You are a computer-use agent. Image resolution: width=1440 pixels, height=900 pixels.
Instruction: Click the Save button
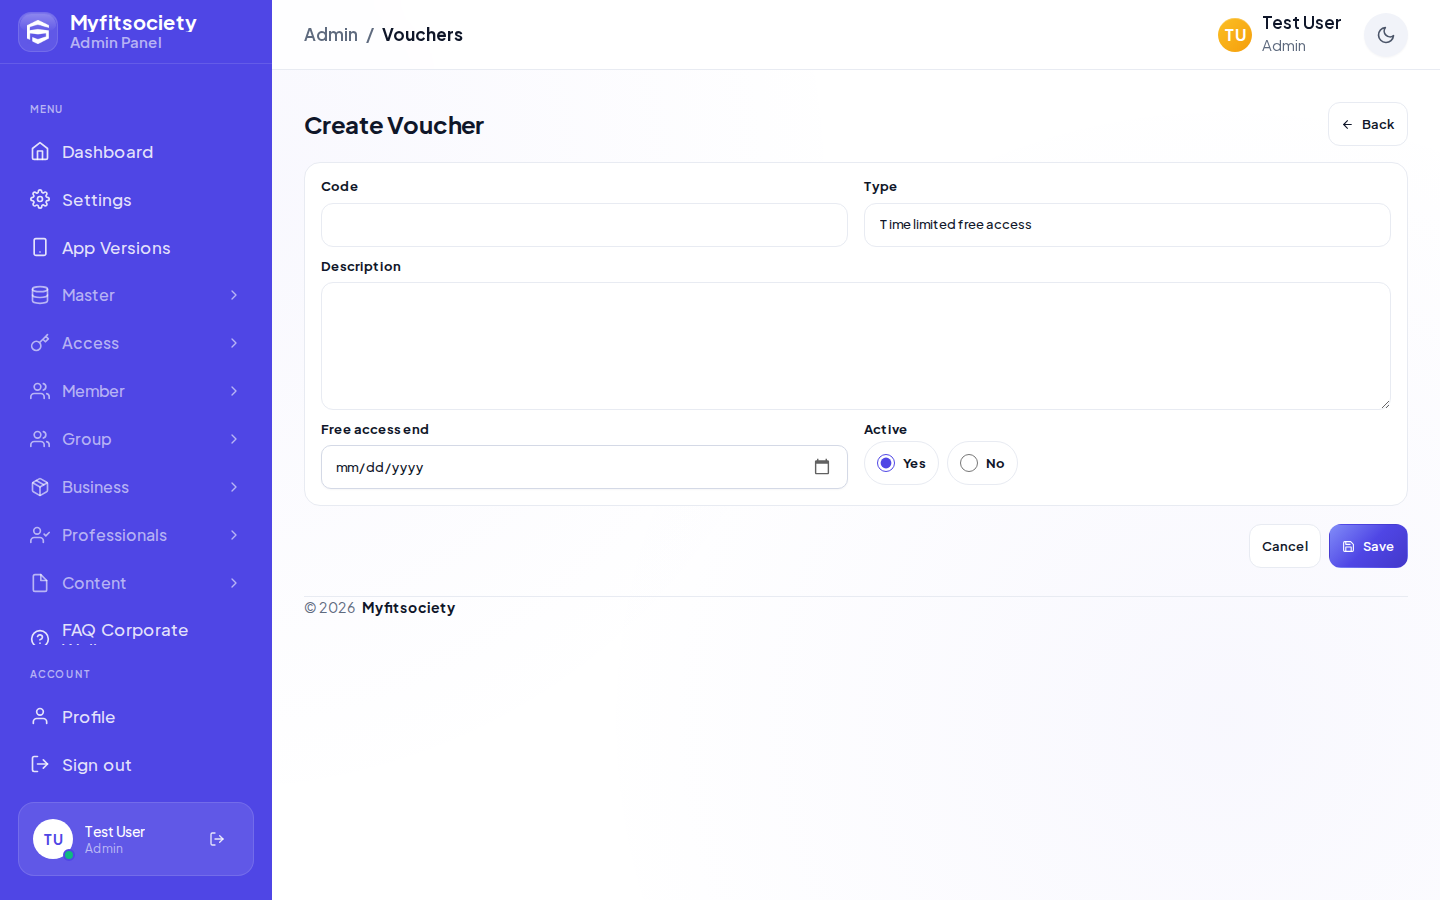pos(1368,546)
